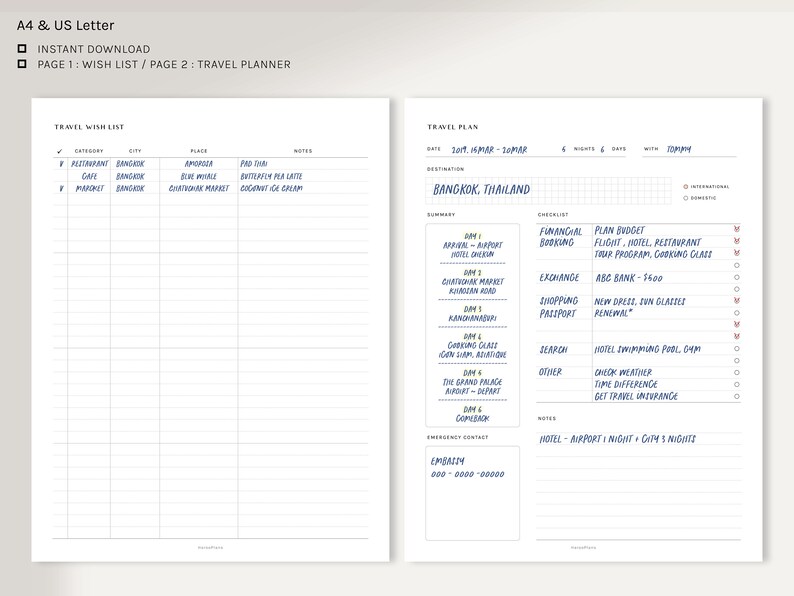This screenshot has height=596, width=794.
Task: Check the circle beside passport Renewal
Action: tap(737, 313)
